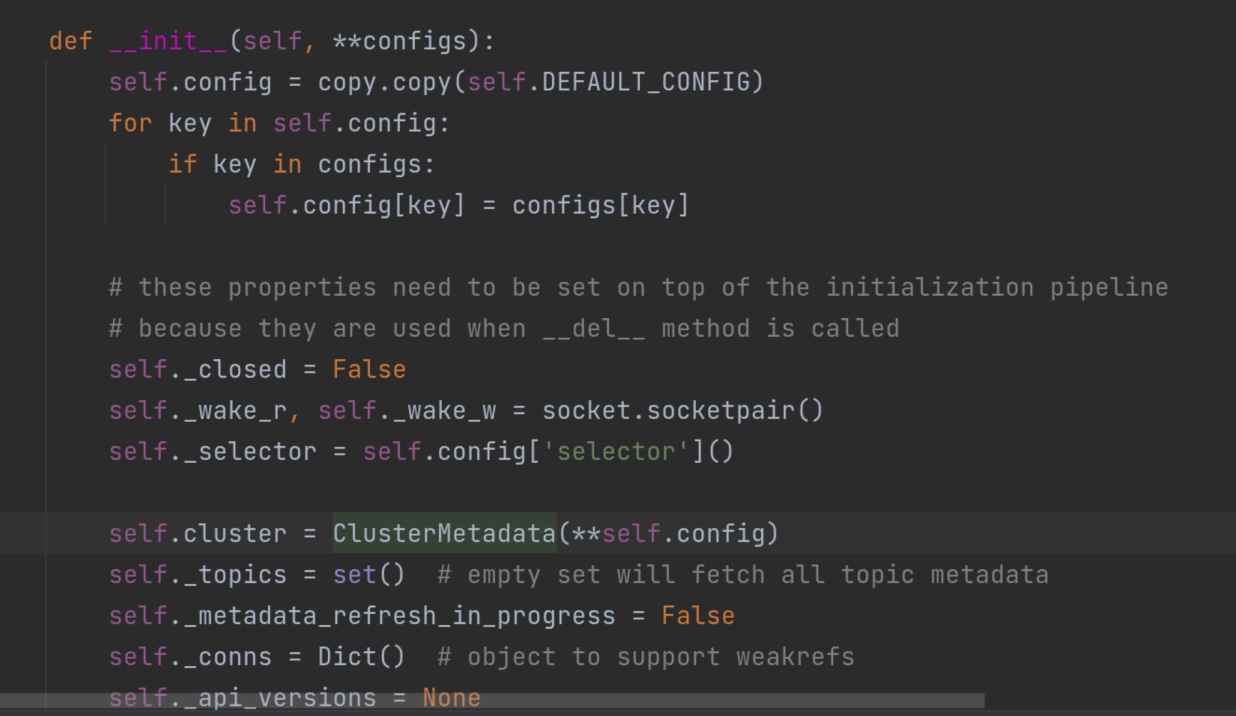
Task: Click configs[key] on the assignment line
Action: pos(600,205)
